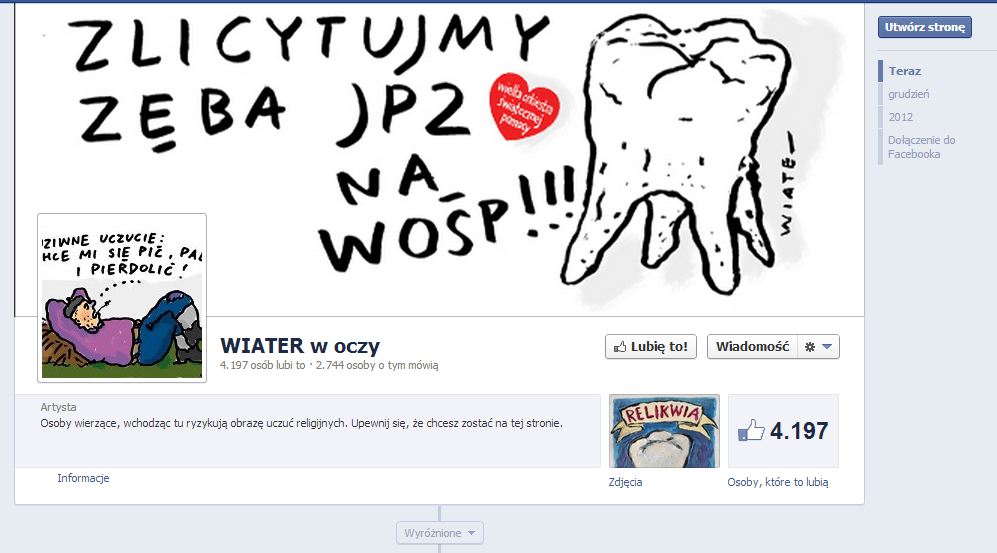Viewport: 997px width, 553px height.
Task: Open the RELIKWIA photos thumbnail
Action: pos(664,431)
